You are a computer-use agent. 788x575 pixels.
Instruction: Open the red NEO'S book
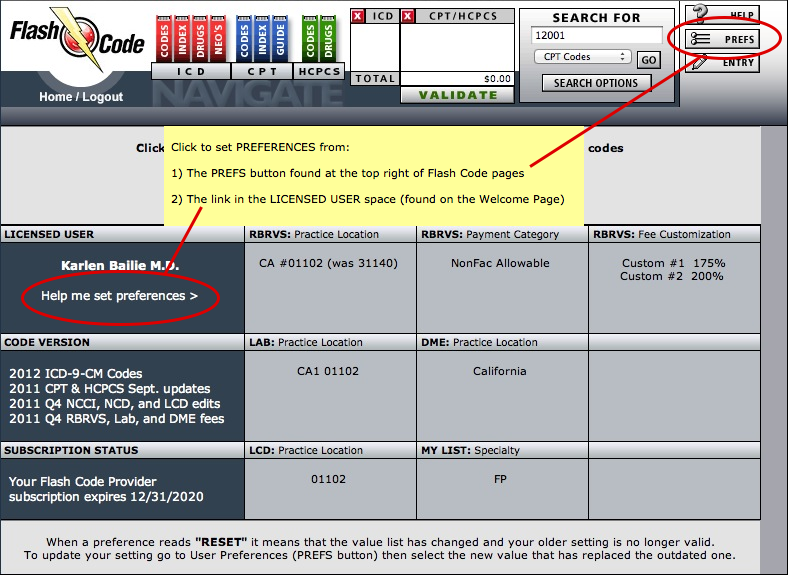point(217,39)
